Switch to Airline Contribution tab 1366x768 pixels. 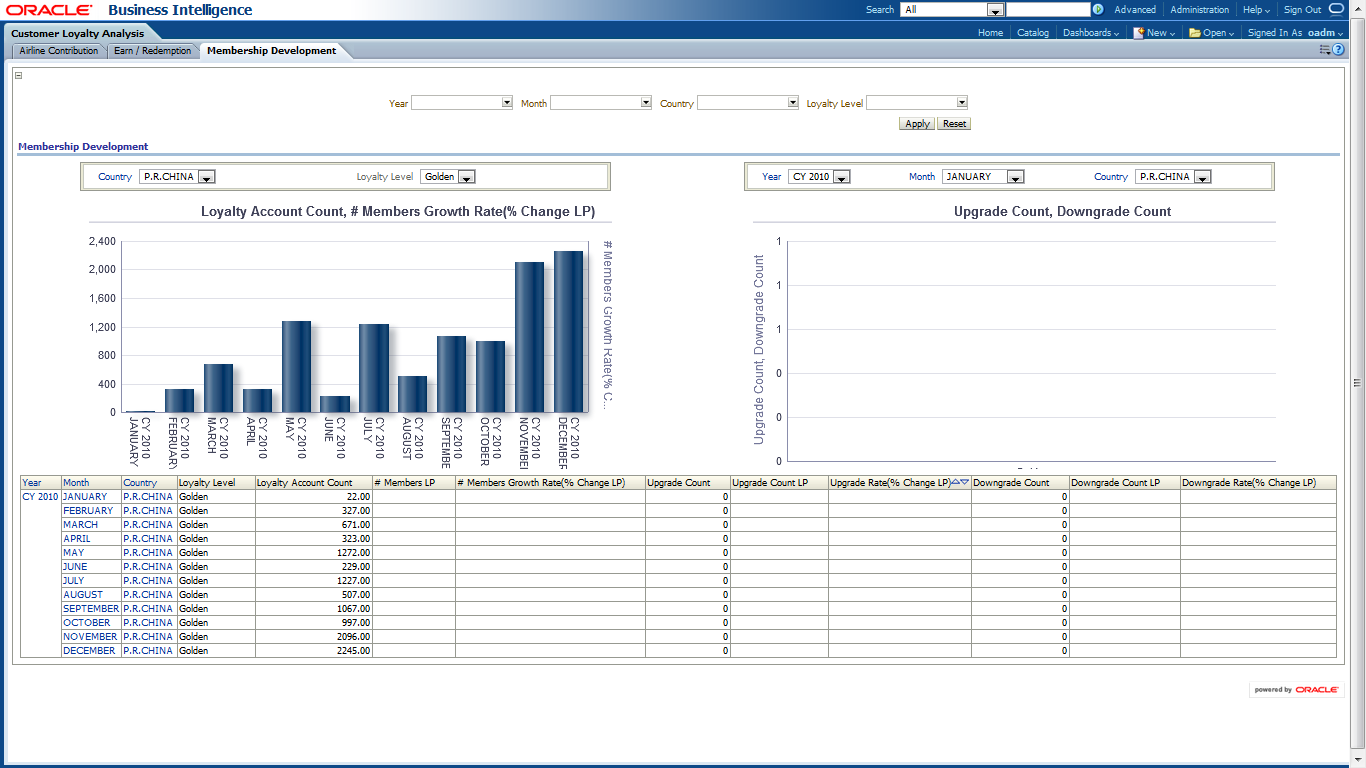pos(59,51)
